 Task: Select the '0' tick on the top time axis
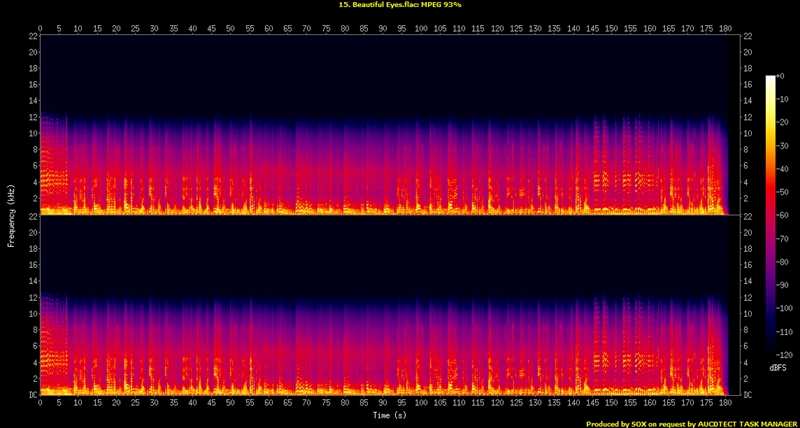[x=40, y=28]
